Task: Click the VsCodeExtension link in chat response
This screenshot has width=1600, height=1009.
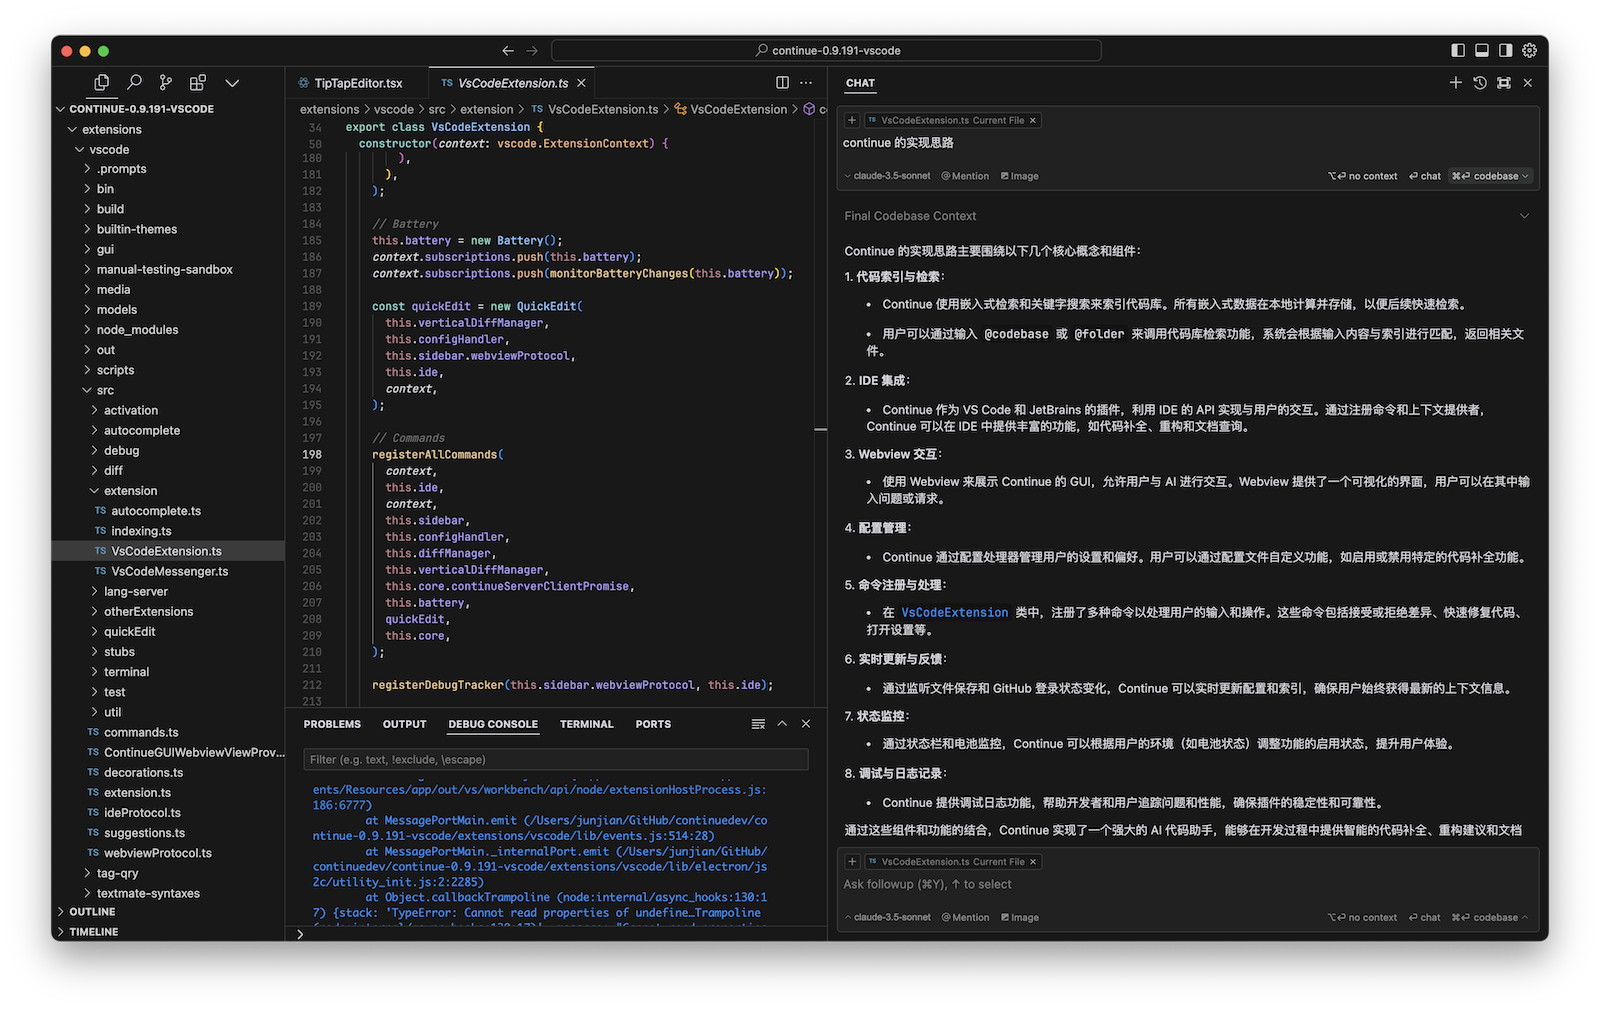Action: coord(954,613)
